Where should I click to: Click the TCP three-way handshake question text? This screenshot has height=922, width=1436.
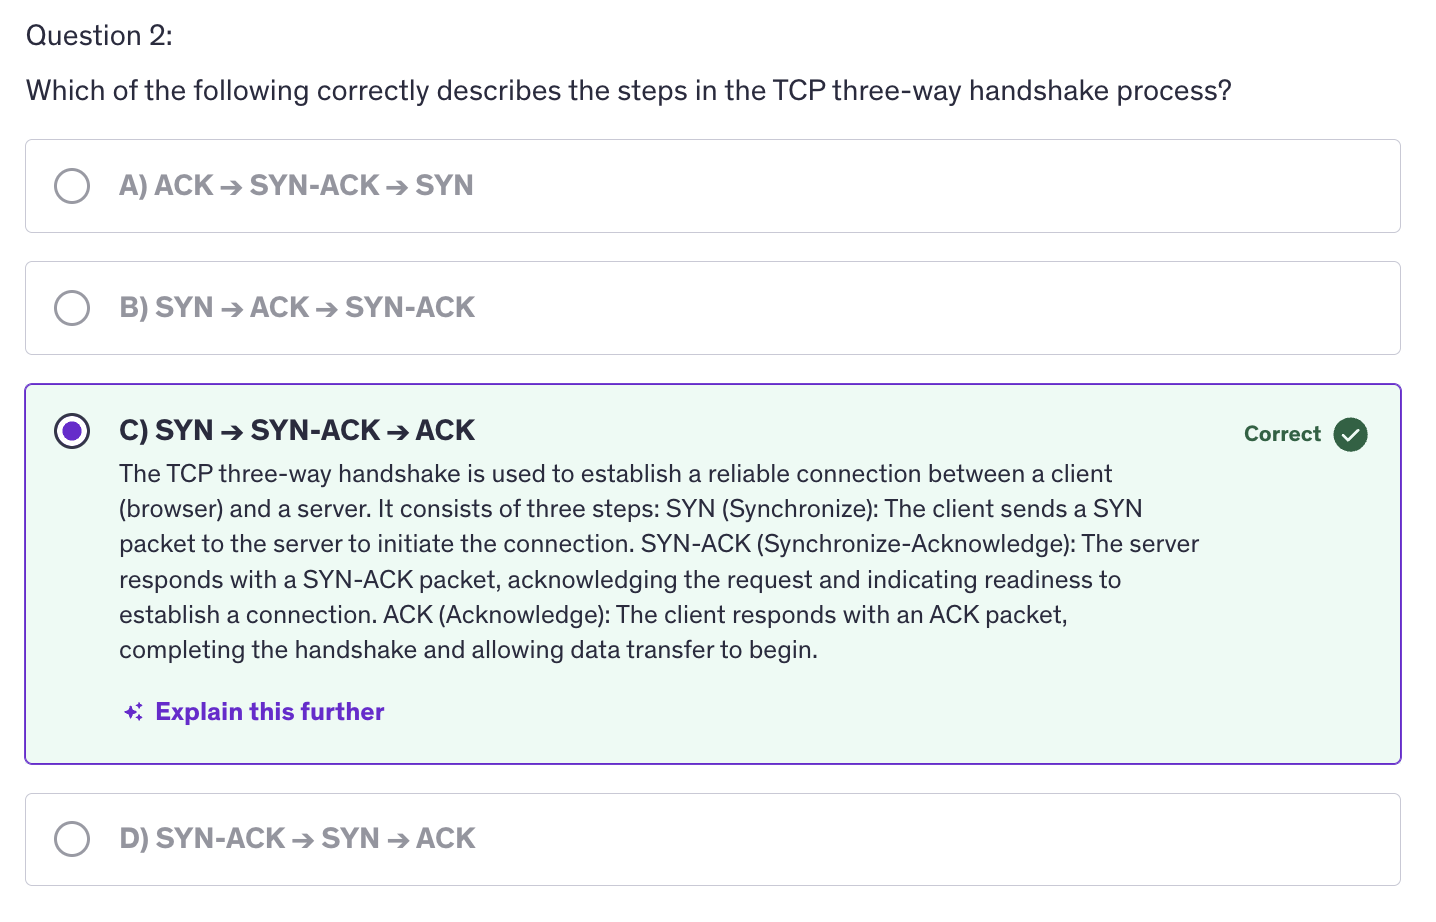pyautogui.click(x=629, y=91)
